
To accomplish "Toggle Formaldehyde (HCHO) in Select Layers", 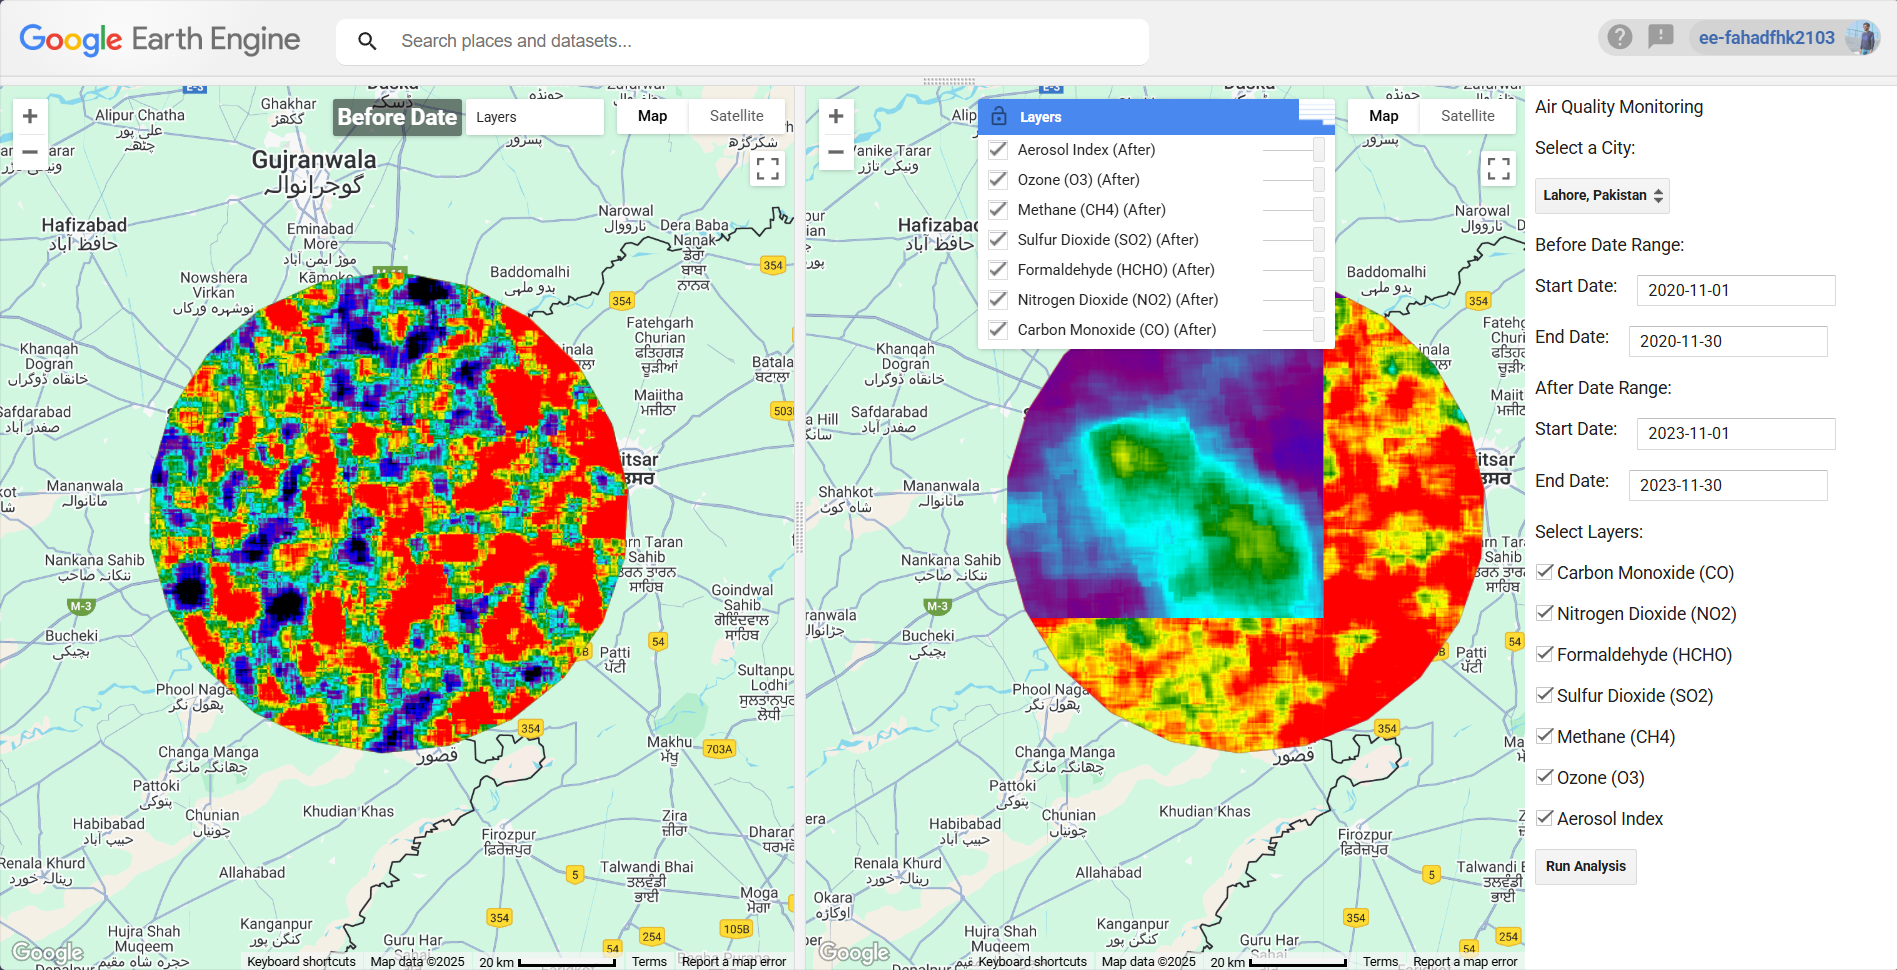I will tap(1545, 654).
